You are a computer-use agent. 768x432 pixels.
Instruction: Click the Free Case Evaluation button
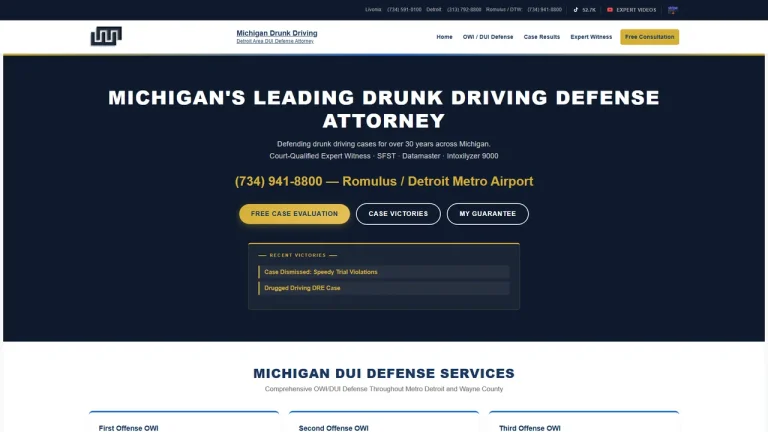(294, 214)
